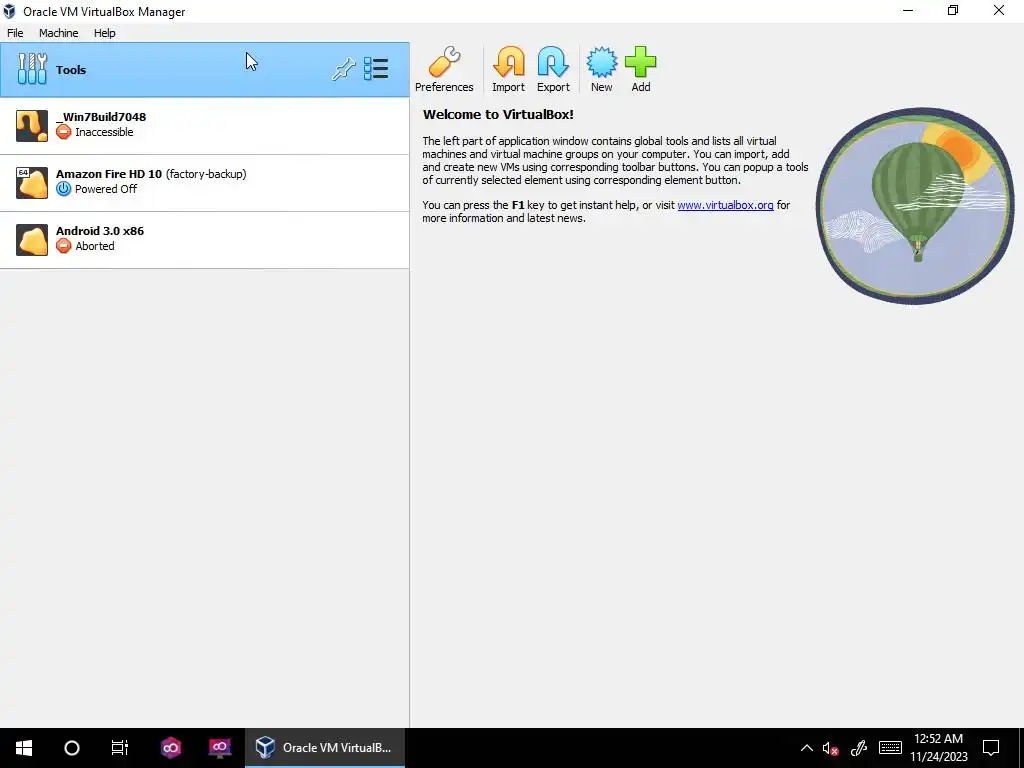Pin the Tools pane with pushpin icon

pos(344,69)
